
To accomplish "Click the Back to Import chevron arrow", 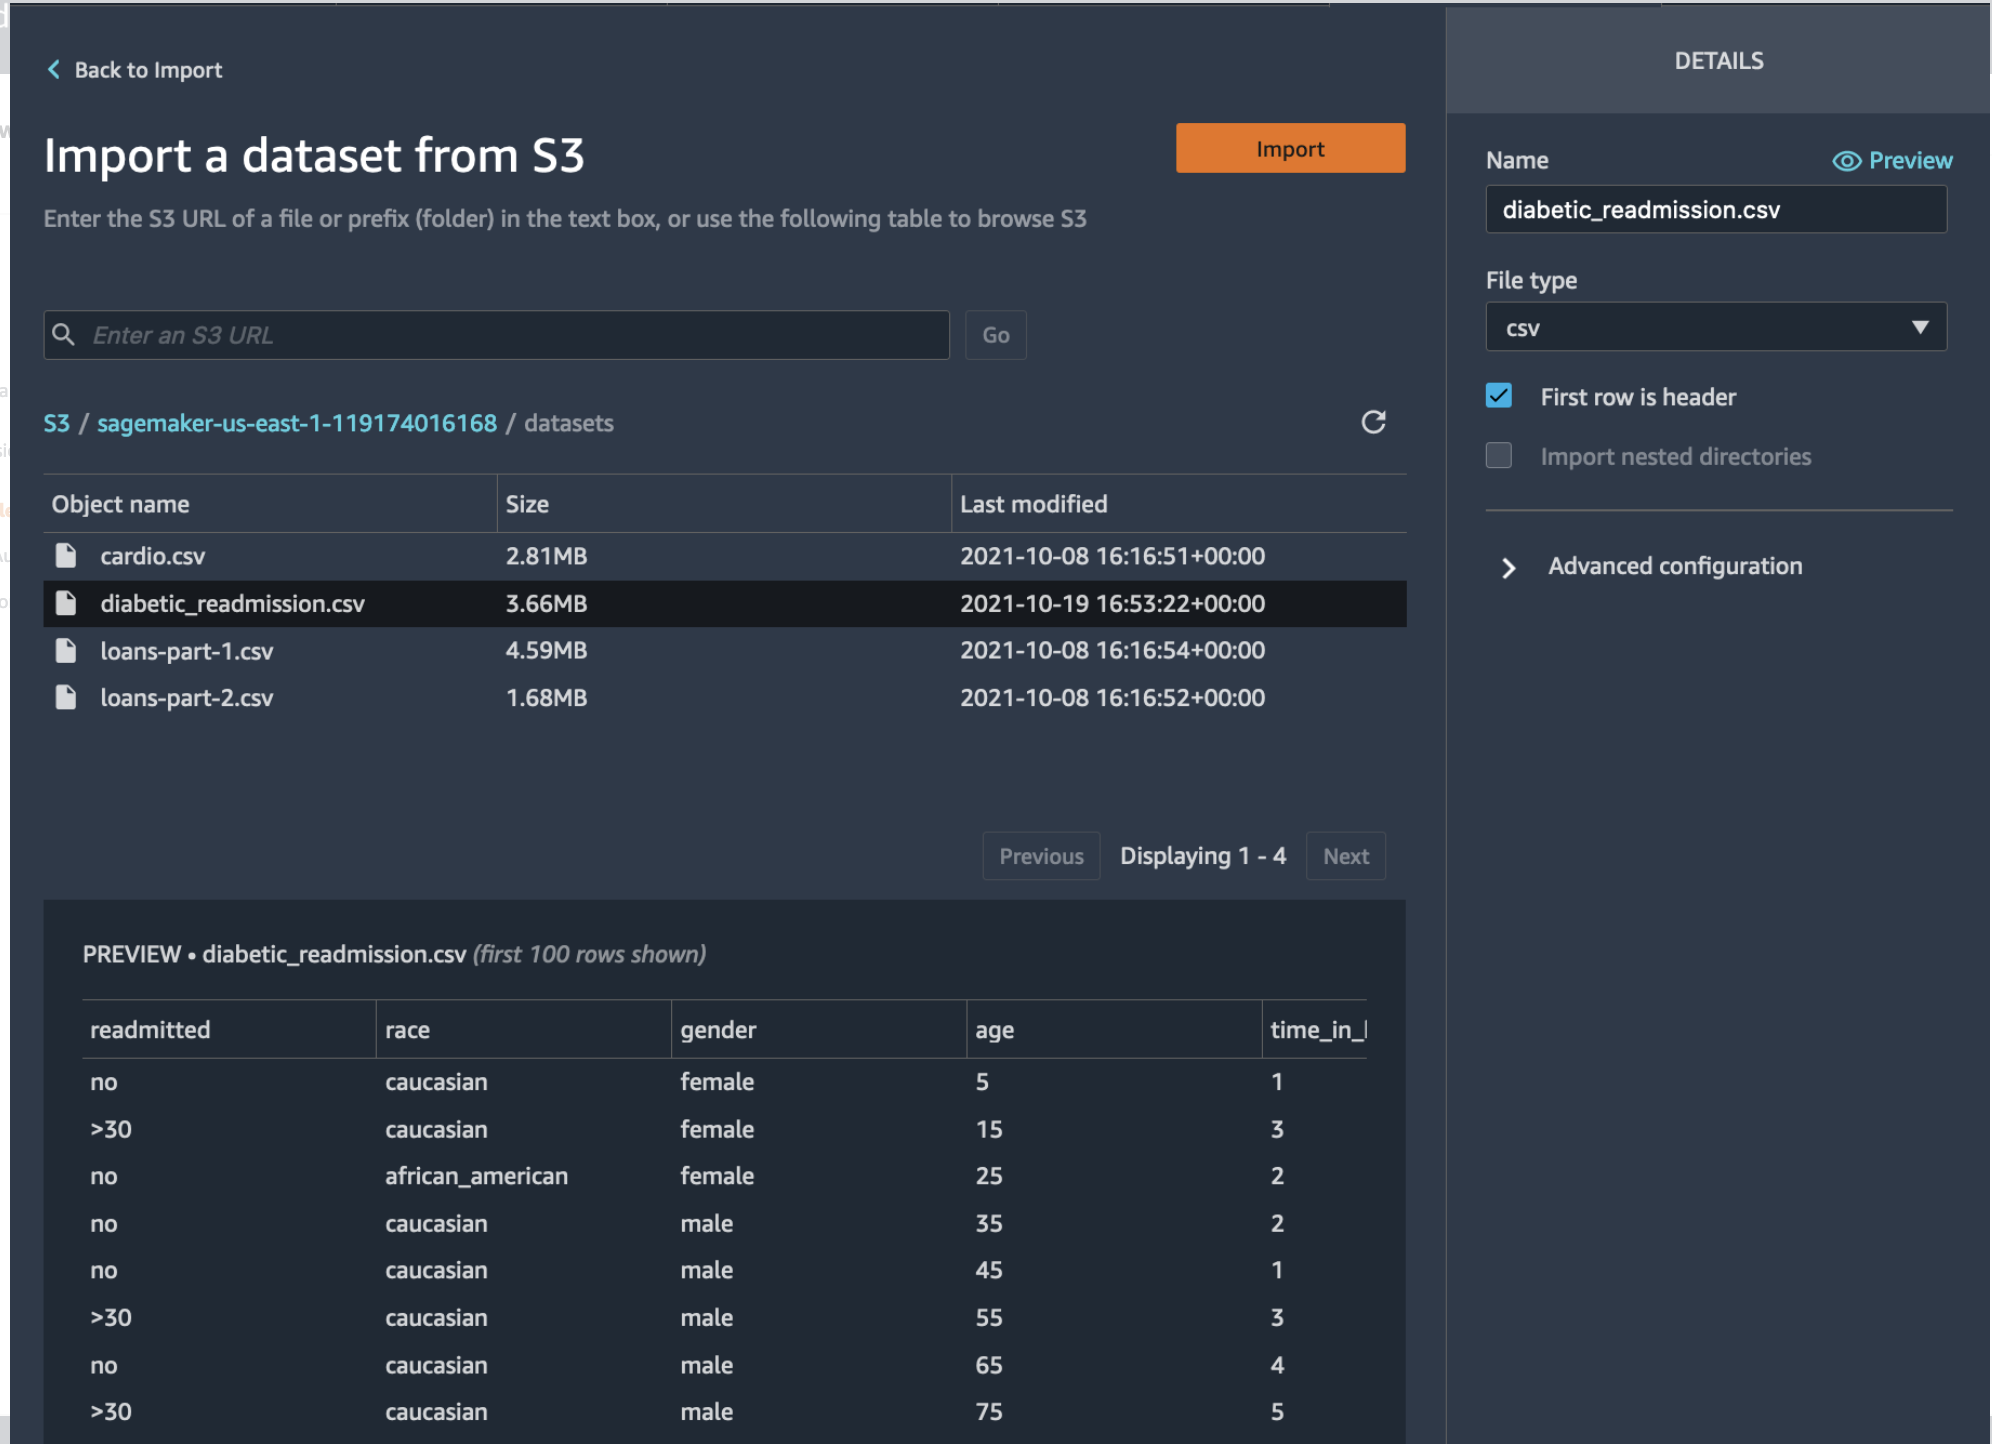I will pyautogui.click(x=54, y=69).
